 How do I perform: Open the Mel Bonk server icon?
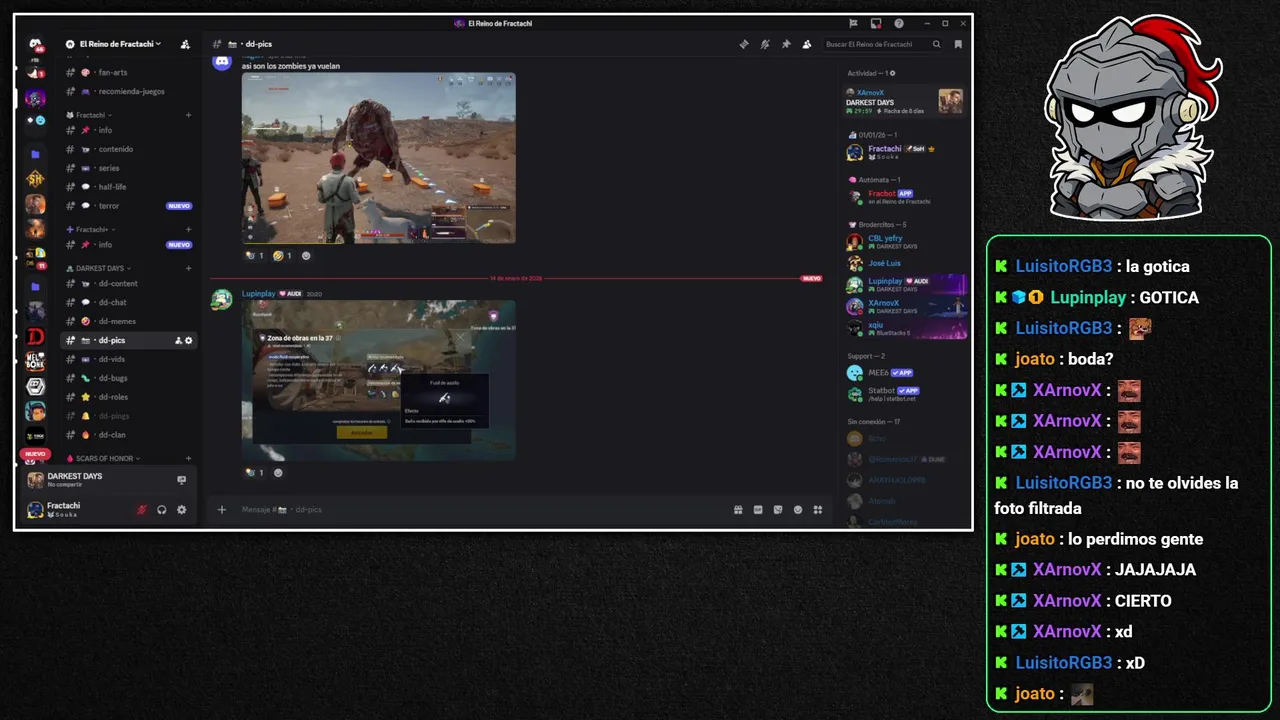coord(35,362)
